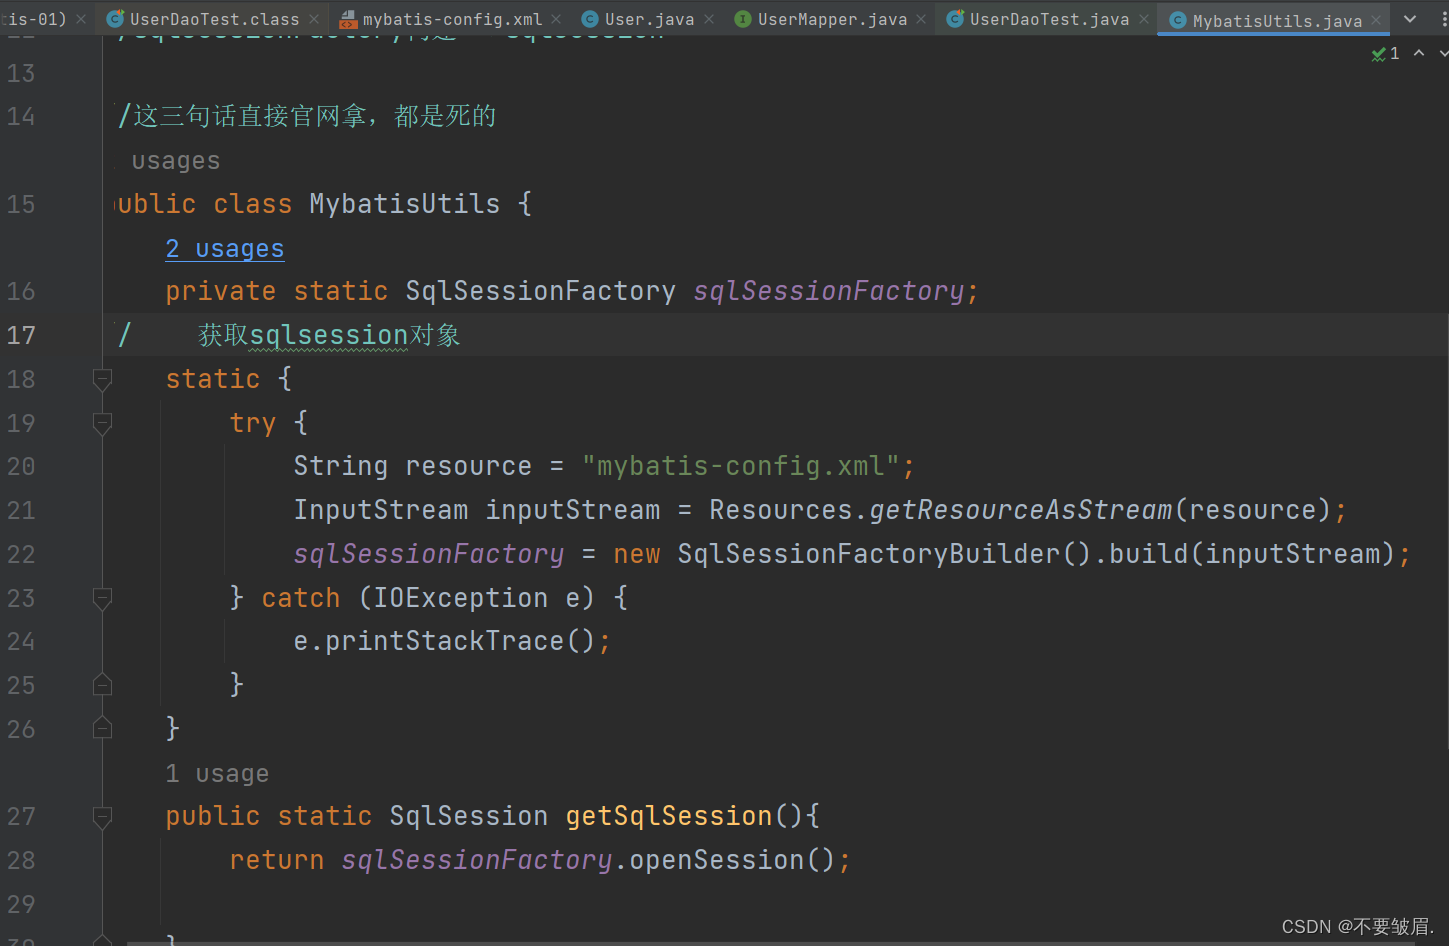Image resolution: width=1449 pixels, height=946 pixels.
Task: Open the mybatis-config.xml tab
Action: click(x=452, y=19)
